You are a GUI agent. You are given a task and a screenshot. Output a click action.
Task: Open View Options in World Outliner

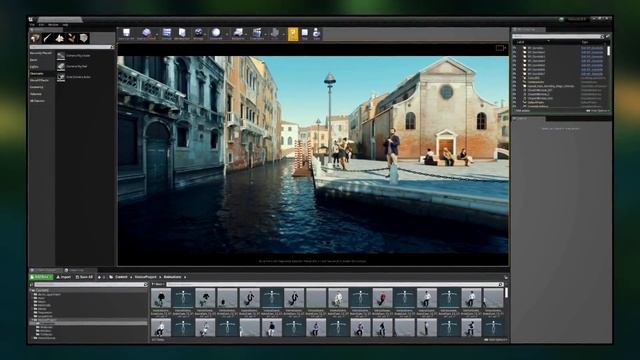pyautogui.click(x=597, y=111)
